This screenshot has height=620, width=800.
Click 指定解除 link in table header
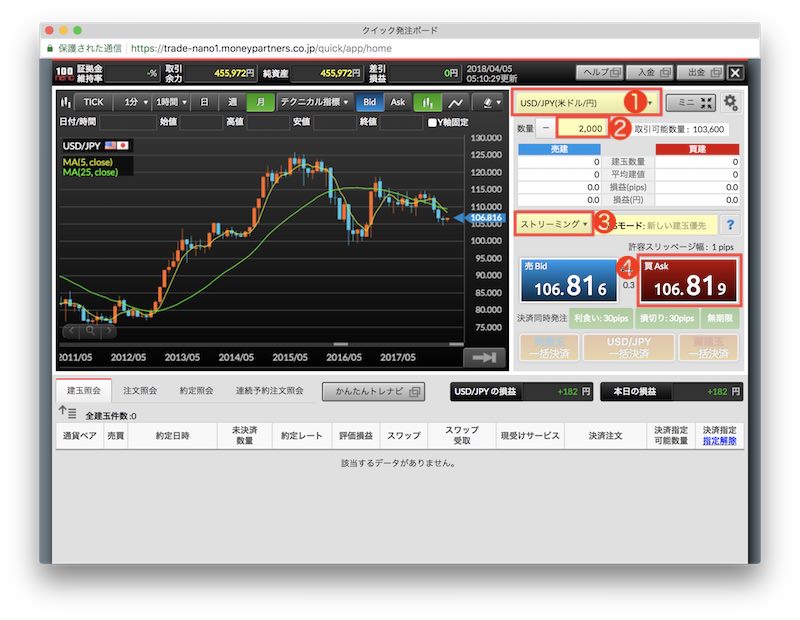[x=719, y=441]
